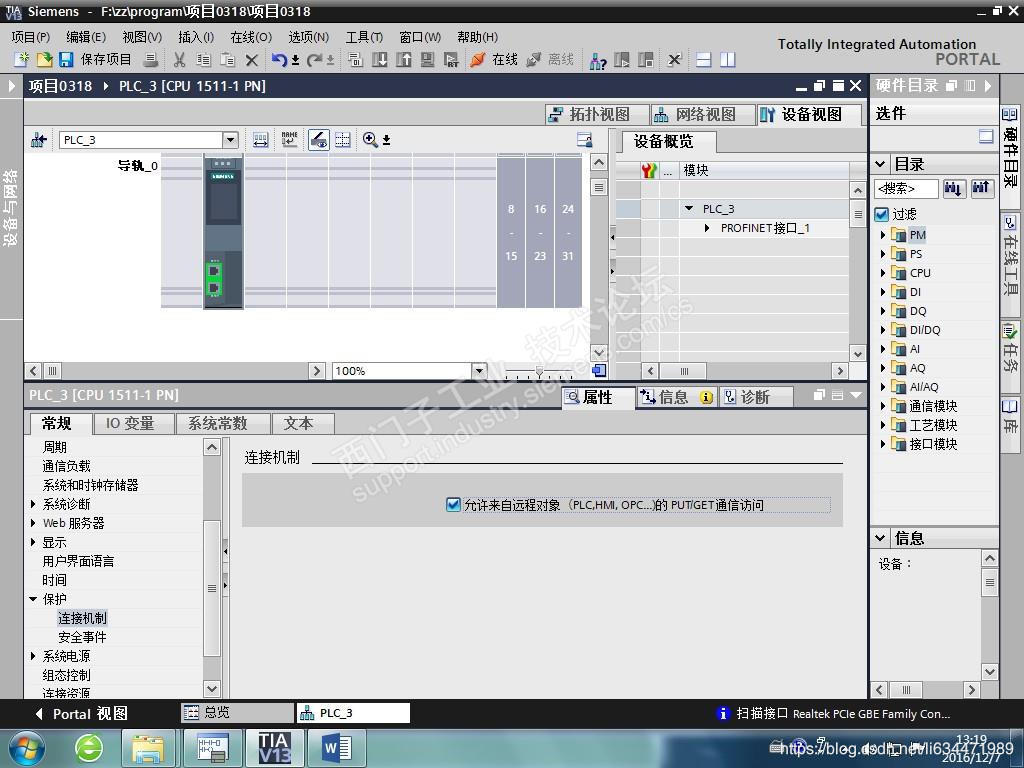
Task: Expand the 系统电源 tree node
Action: [33, 656]
